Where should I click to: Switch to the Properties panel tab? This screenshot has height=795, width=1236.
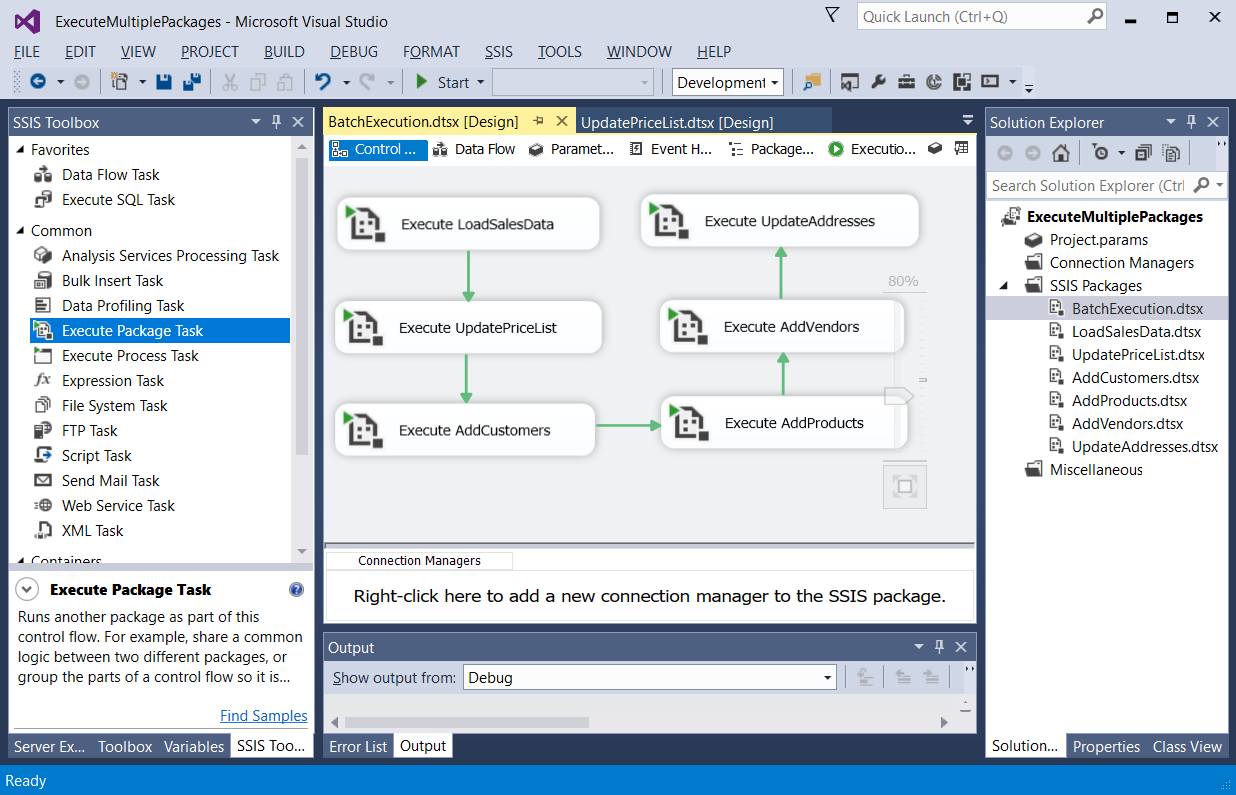1106,746
